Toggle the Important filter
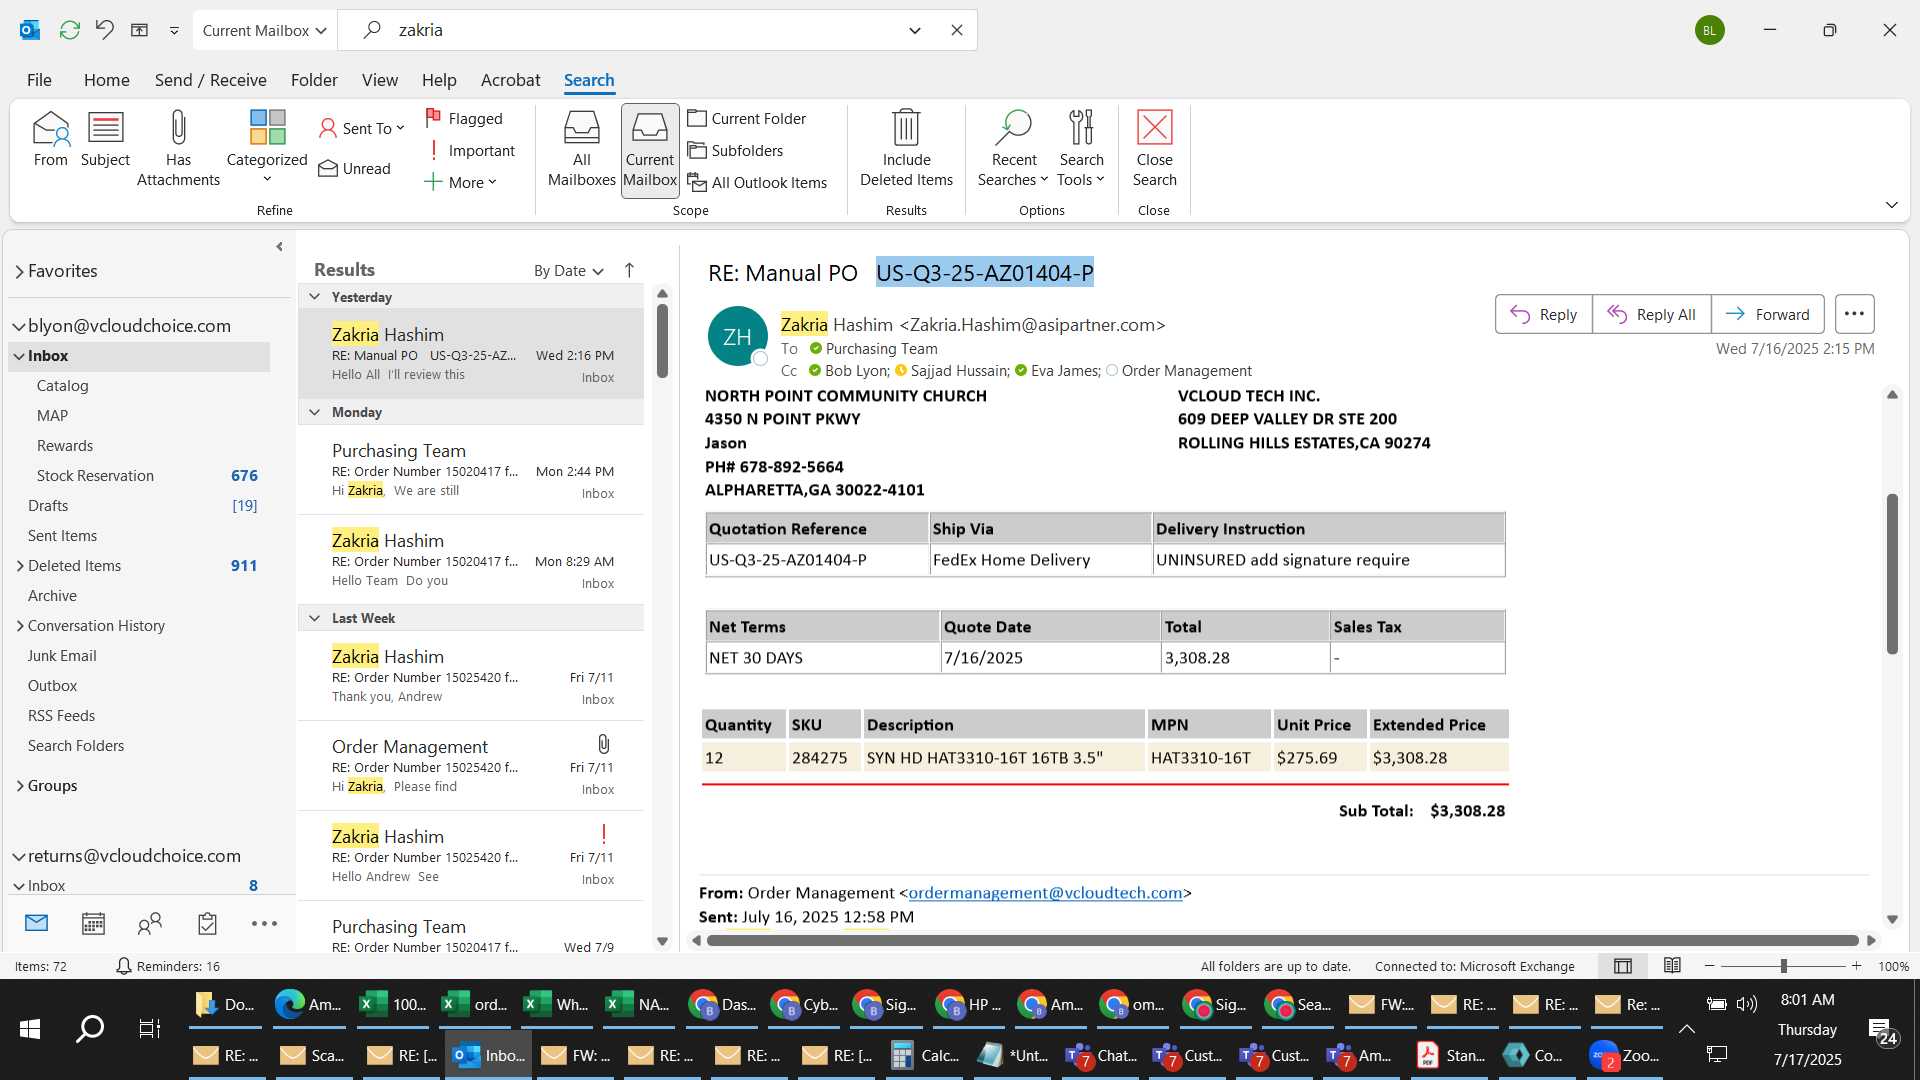Image resolution: width=1920 pixels, height=1080 pixels. pyautogui.click(x=470, y=150)
